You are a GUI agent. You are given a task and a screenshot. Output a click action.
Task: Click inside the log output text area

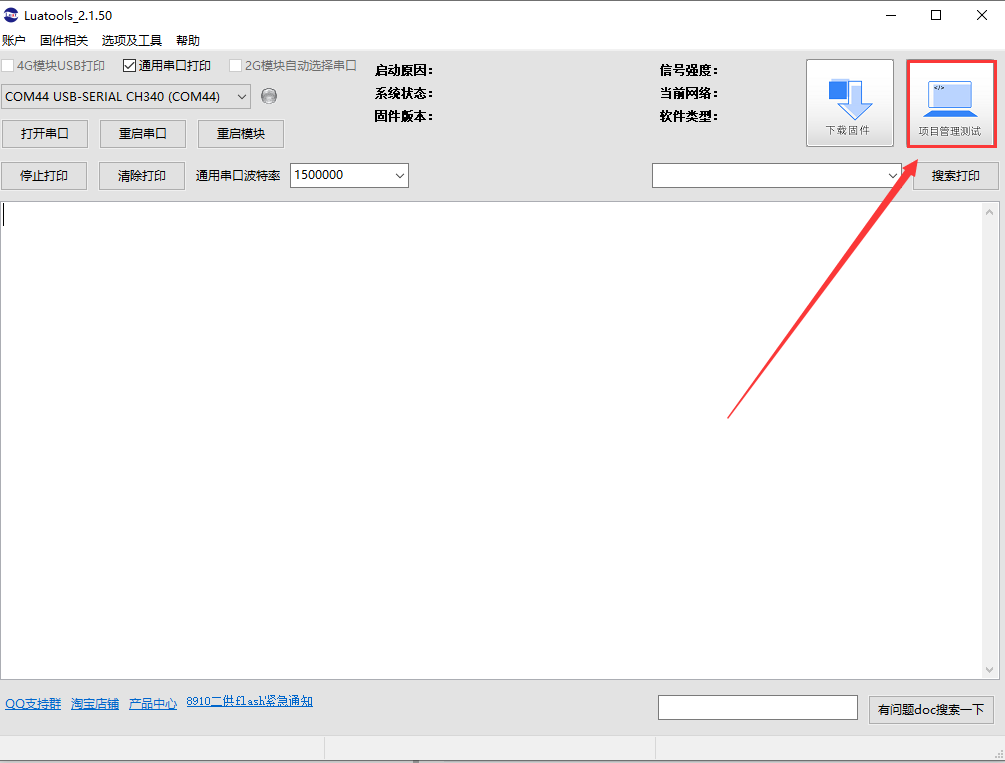click(x=491, y=440)
